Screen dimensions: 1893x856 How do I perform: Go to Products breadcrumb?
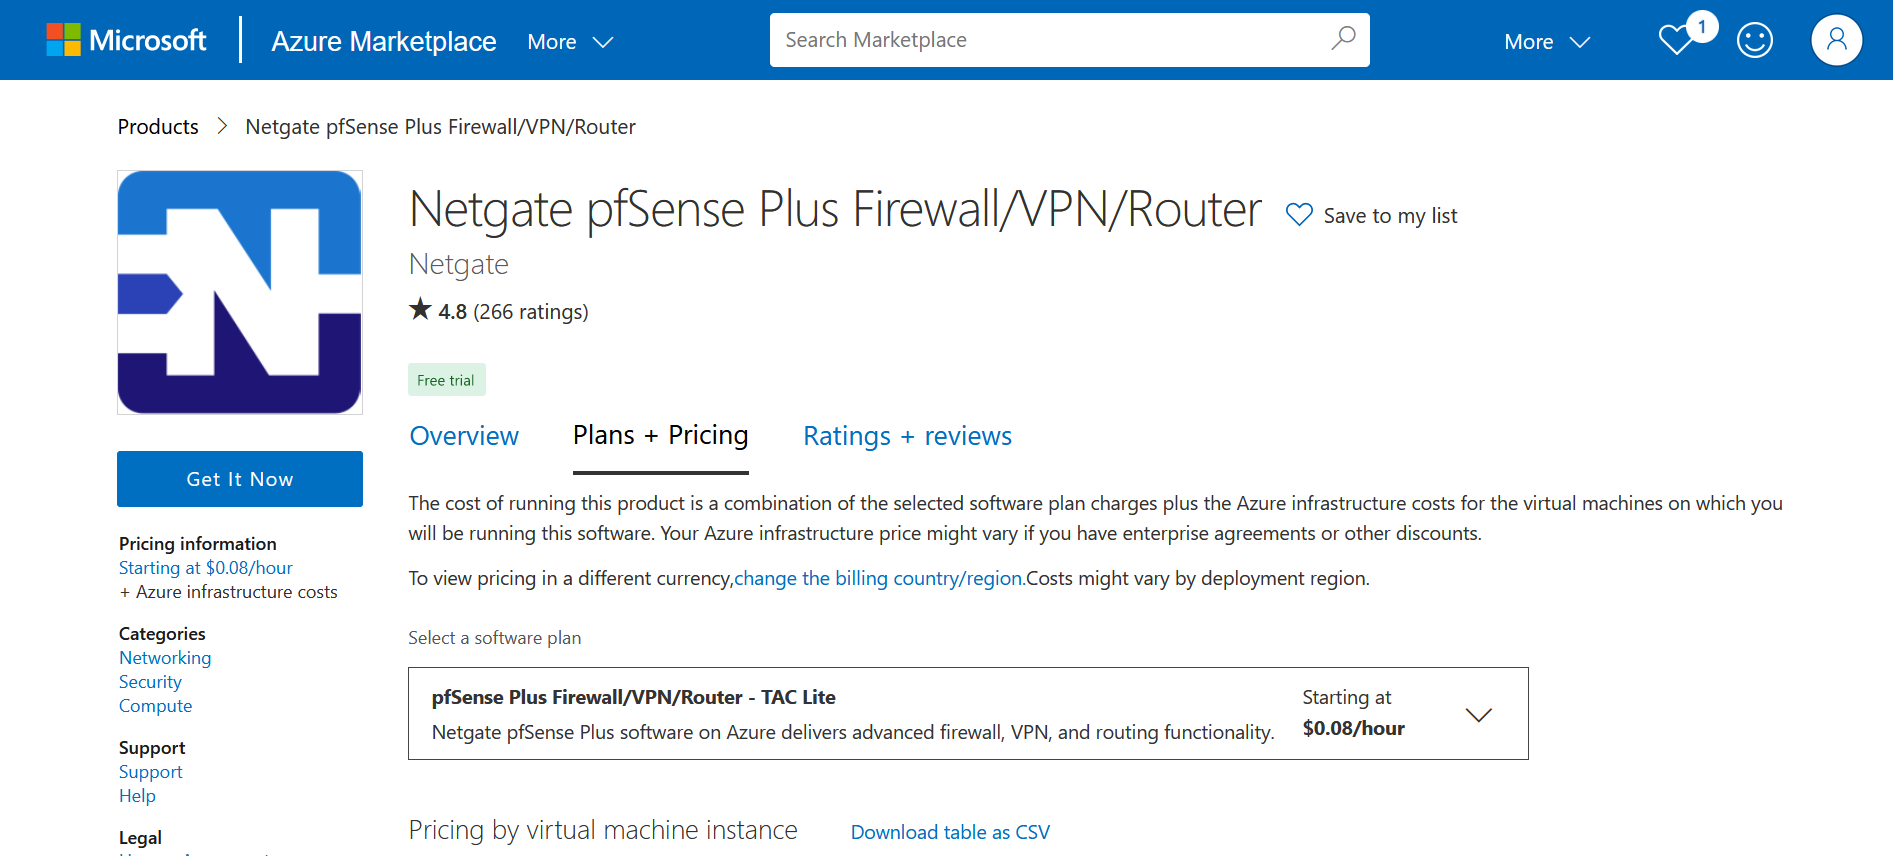(x=158, y=127)
